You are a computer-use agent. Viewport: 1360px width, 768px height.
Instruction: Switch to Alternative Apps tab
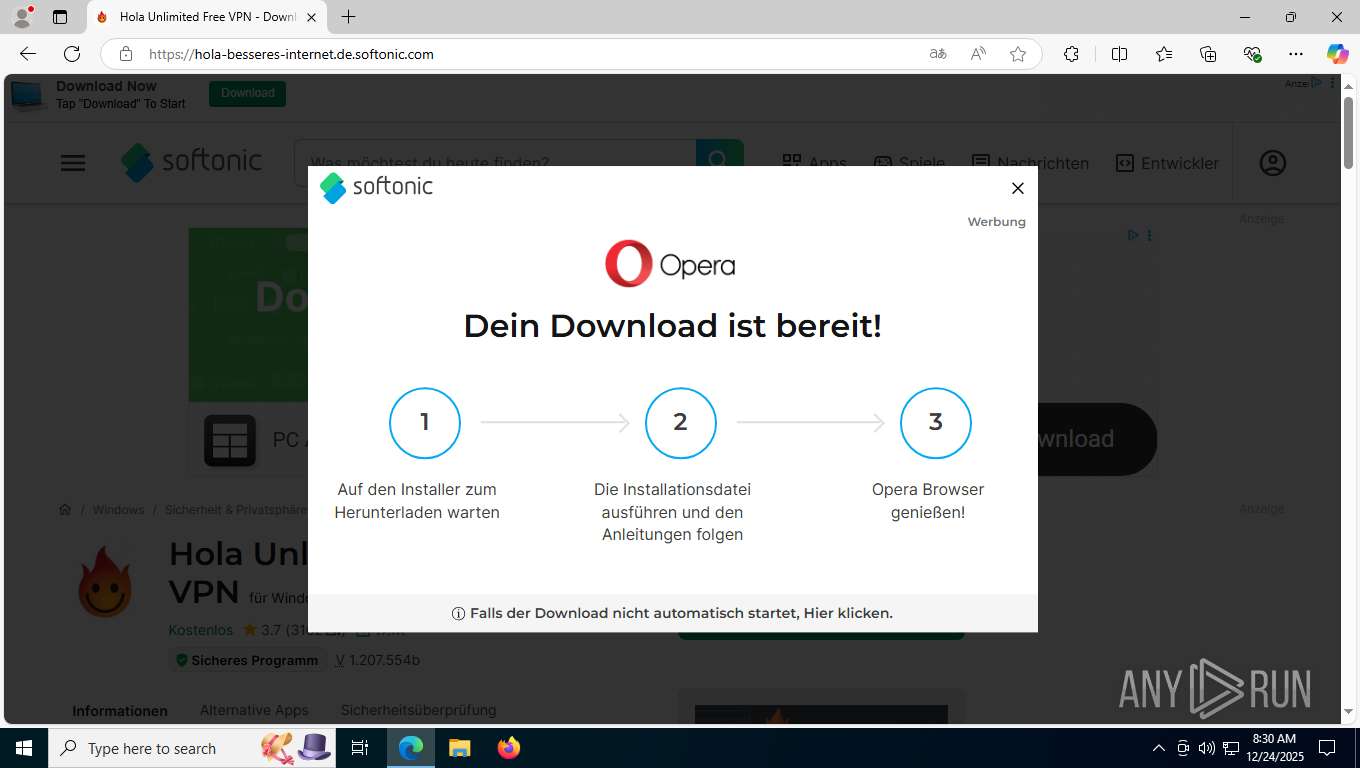point(254,710)
